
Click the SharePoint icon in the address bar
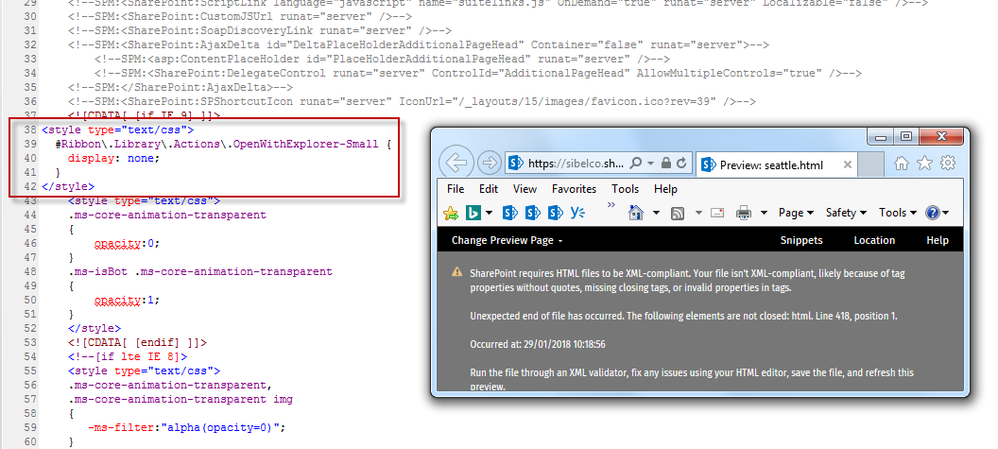pos(516,164)
